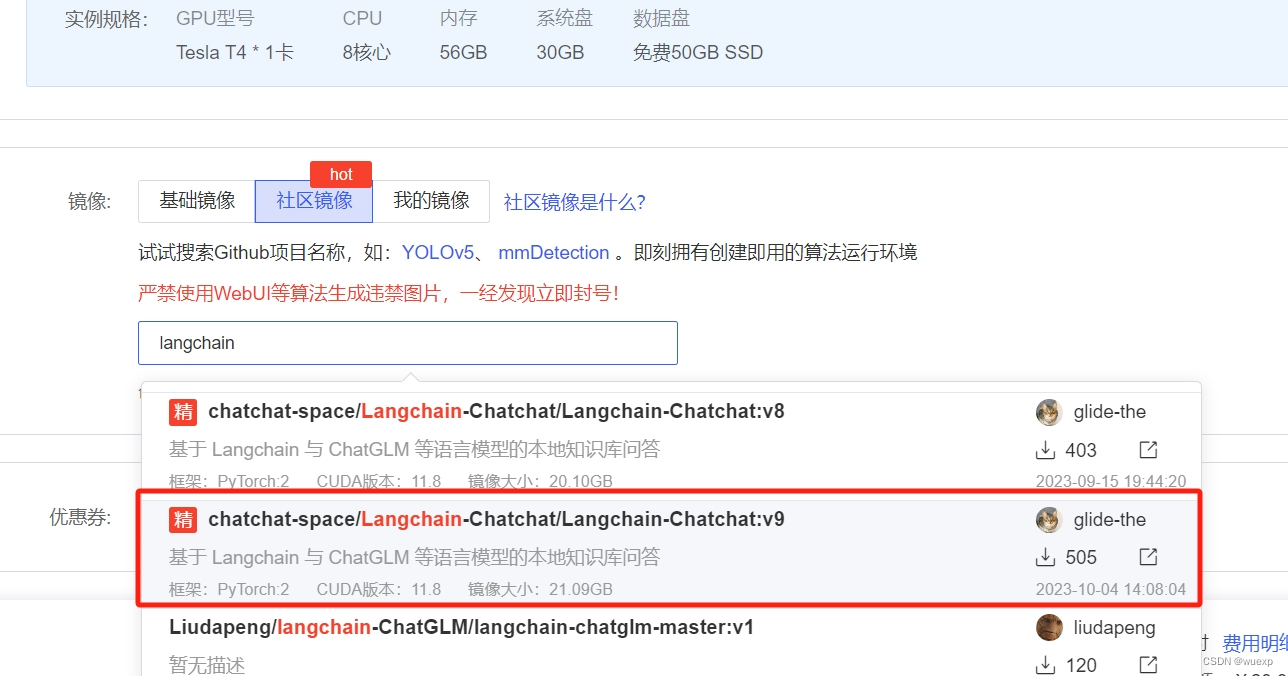Click glide-the's cat avatar on the v8 entry
Viewport: 1288px width, 676px height.
click(x=1048, y=411)
